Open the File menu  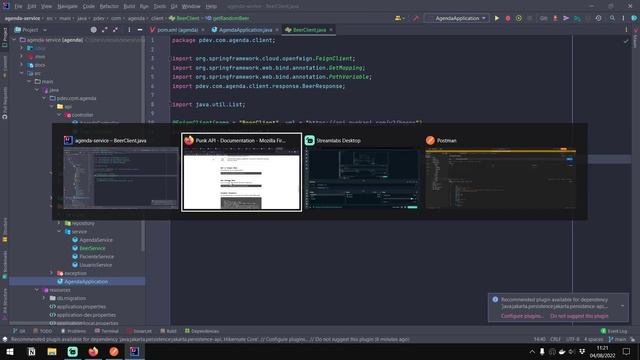click(x=18, y=7)
